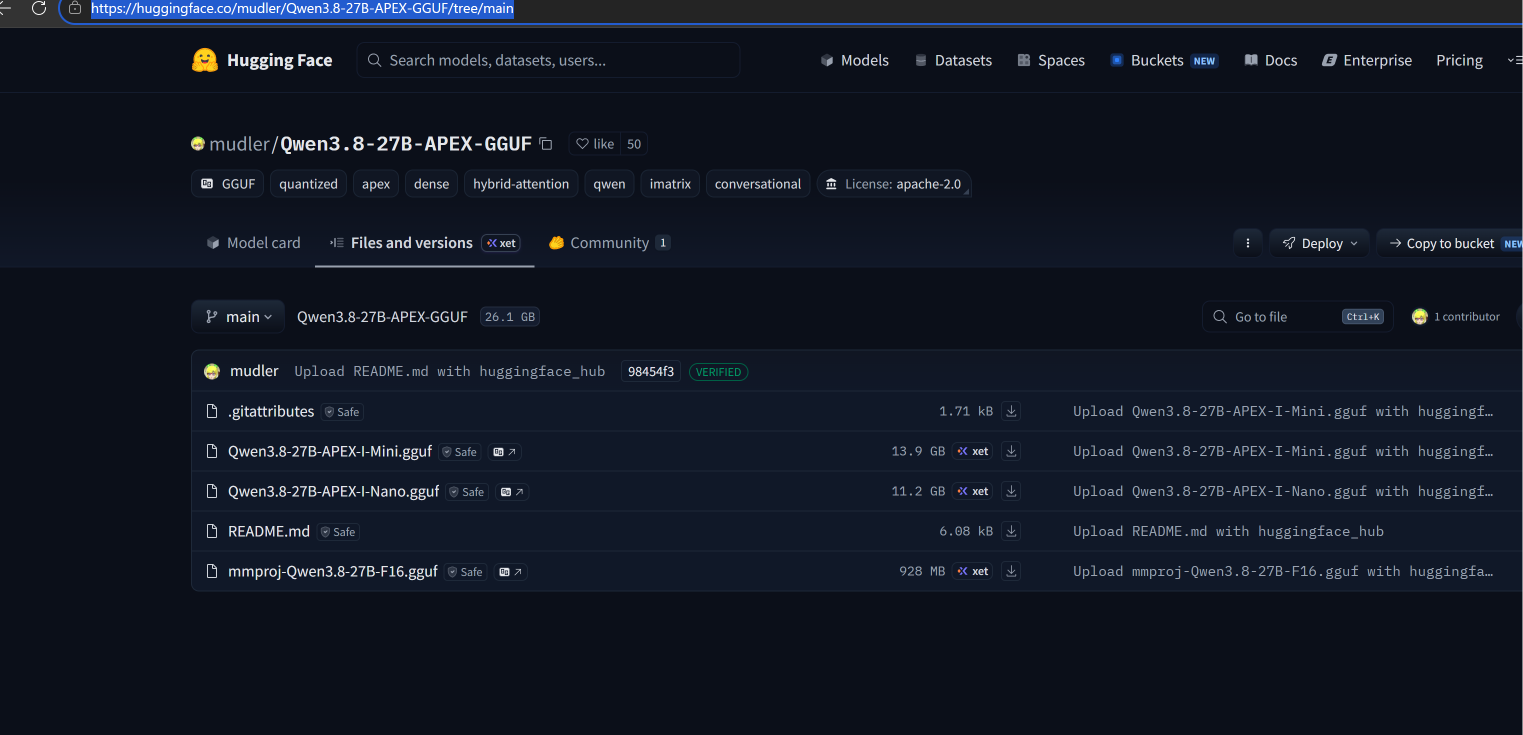This screenshot has width=1523, height=735.
Task: Click xet badge on mmproj row
Action: click(x=973, y=571)
